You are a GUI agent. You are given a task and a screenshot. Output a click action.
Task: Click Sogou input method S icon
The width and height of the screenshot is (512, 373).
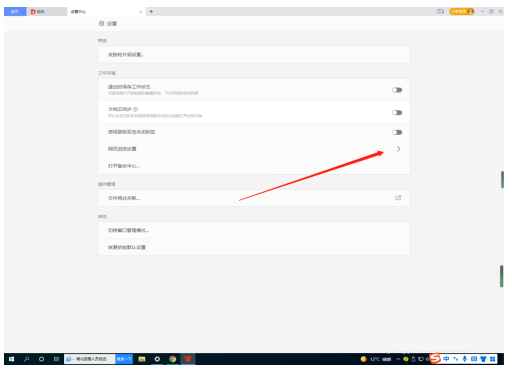(435, 358)
